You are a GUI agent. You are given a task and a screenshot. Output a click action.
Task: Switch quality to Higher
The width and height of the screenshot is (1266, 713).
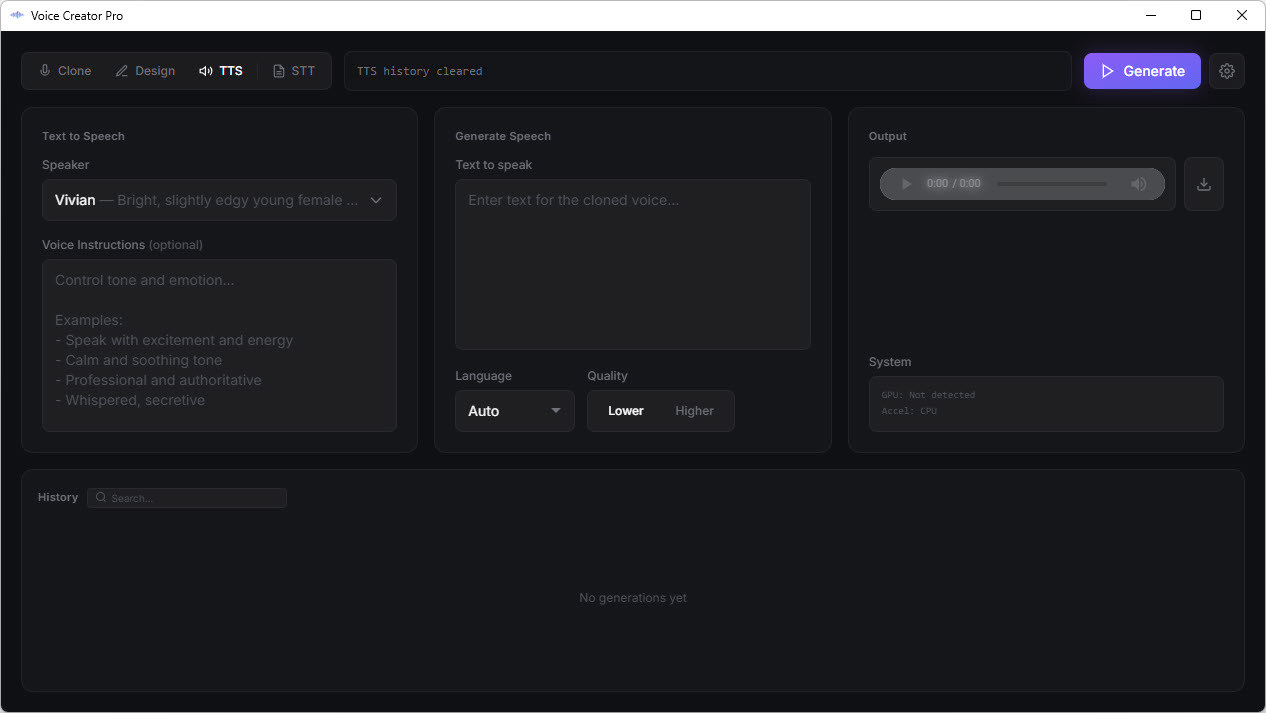coord(694,410)
